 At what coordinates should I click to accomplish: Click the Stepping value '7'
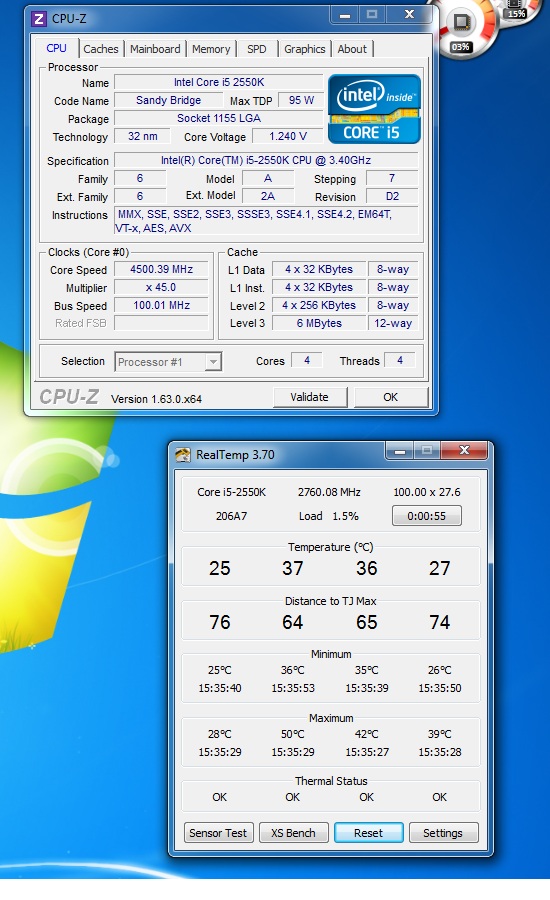[392, 178]
